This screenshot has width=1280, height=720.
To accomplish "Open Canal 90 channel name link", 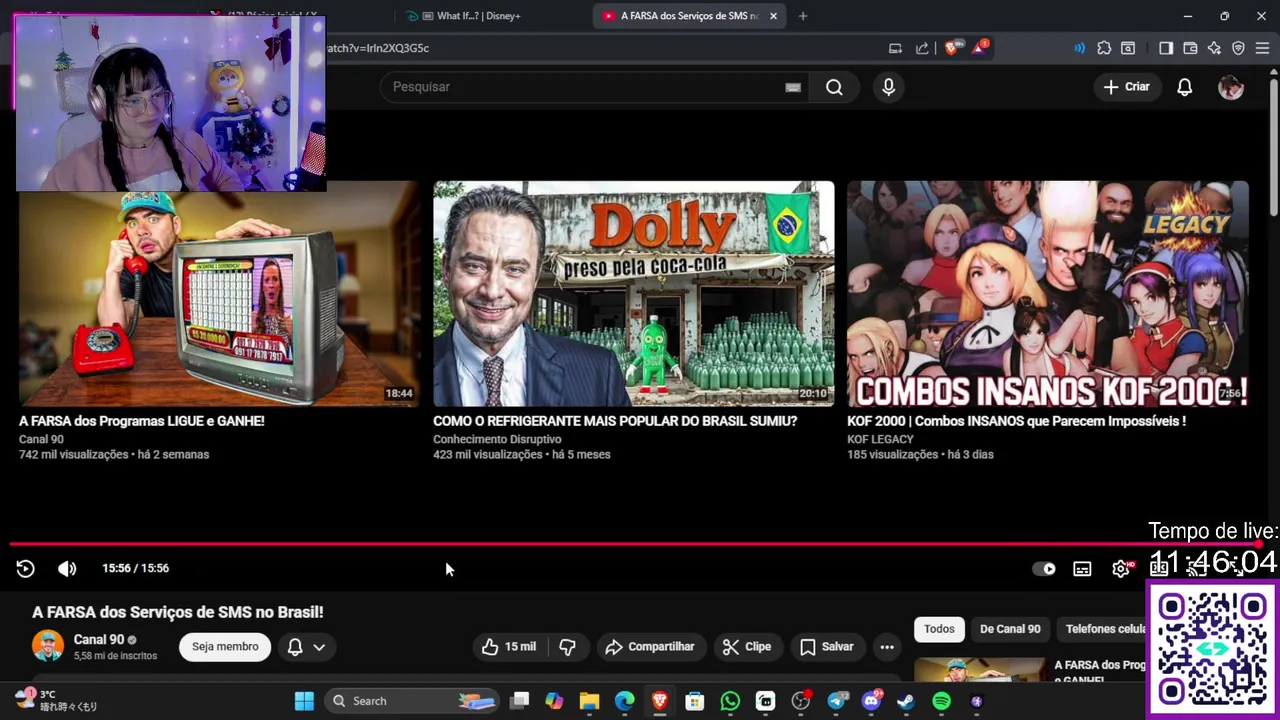I will point(99,639).
